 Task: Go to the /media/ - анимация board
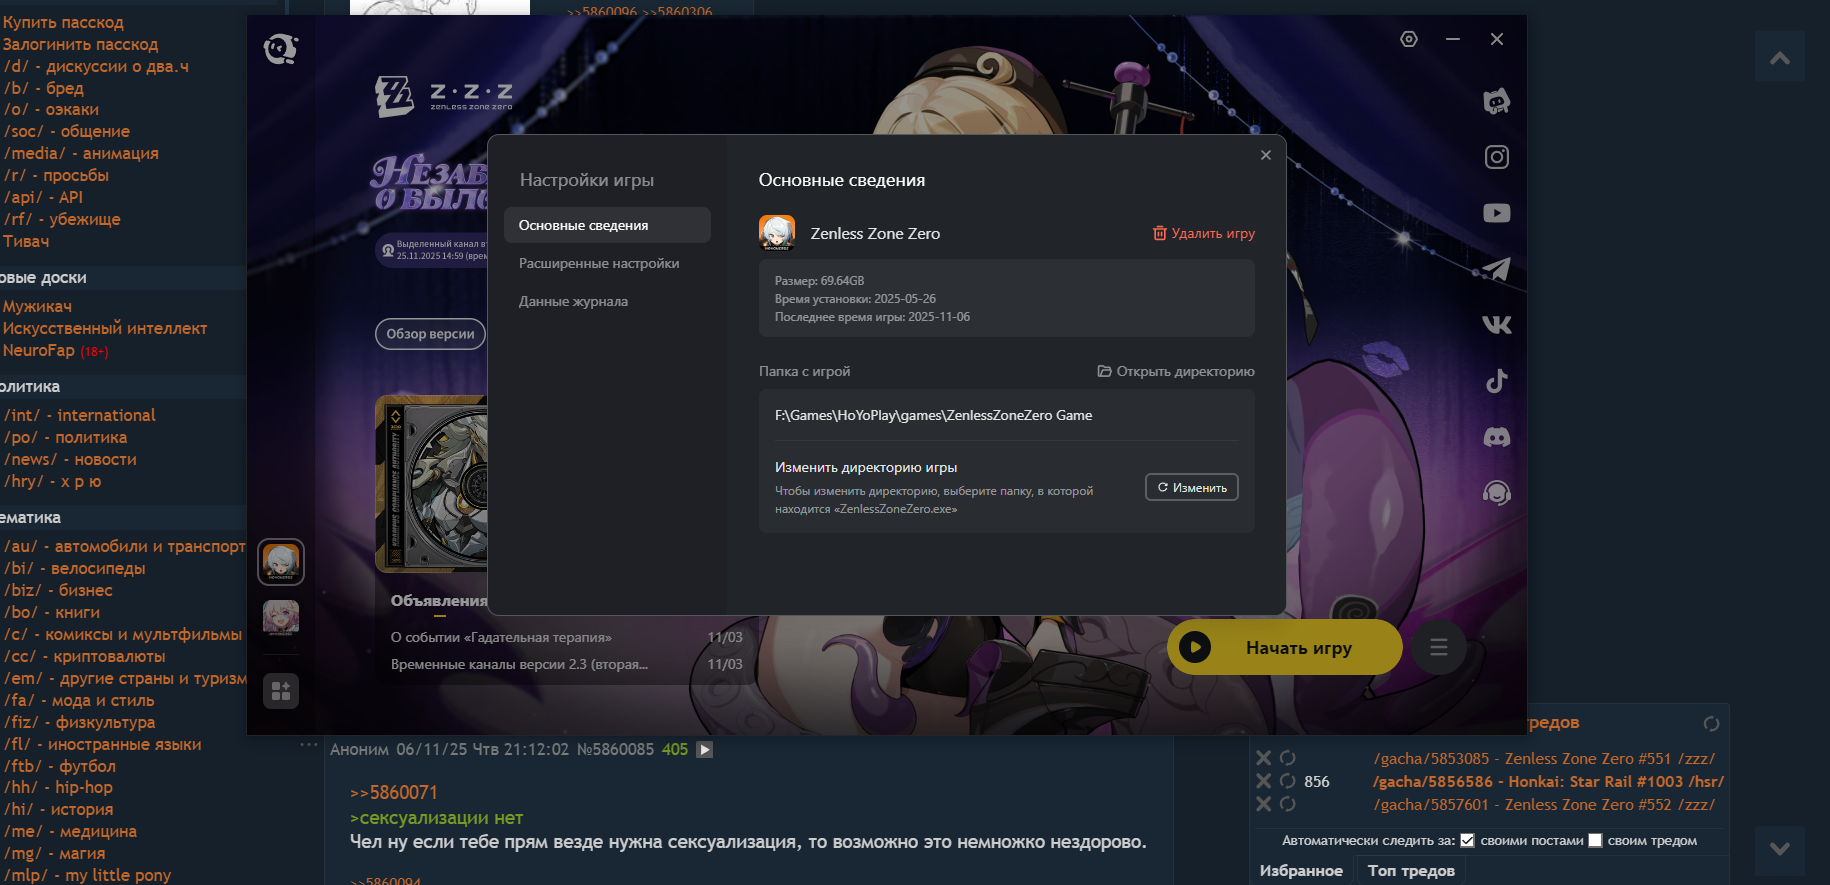tap(81, 153)
